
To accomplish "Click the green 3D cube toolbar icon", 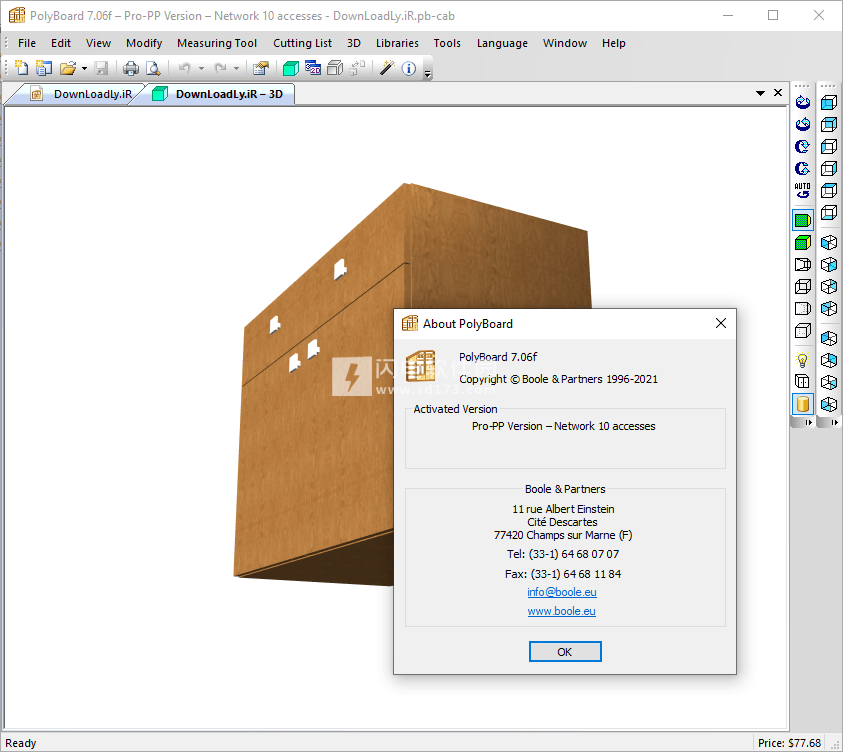I will pos(290,68).
